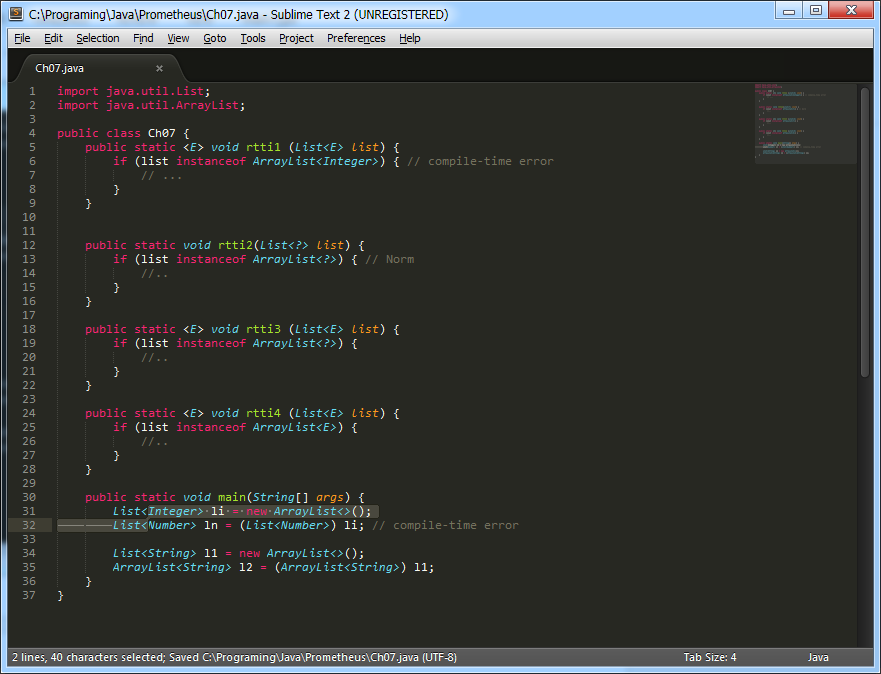Open the File menu
Image resolution: width=881 pixels, height=674 pixels.
22,38
